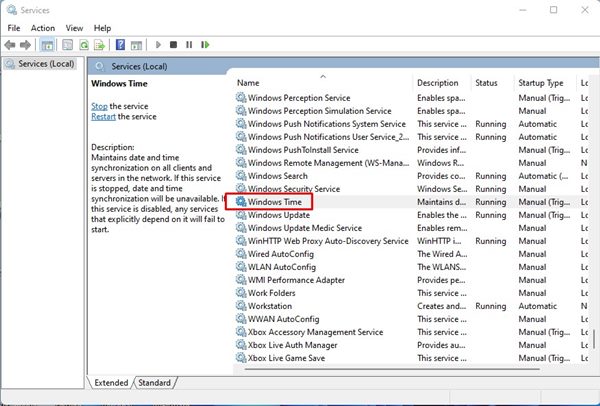Click the Refresh toolbar icon
Screen dimensions: 600x406
point(84,45)
